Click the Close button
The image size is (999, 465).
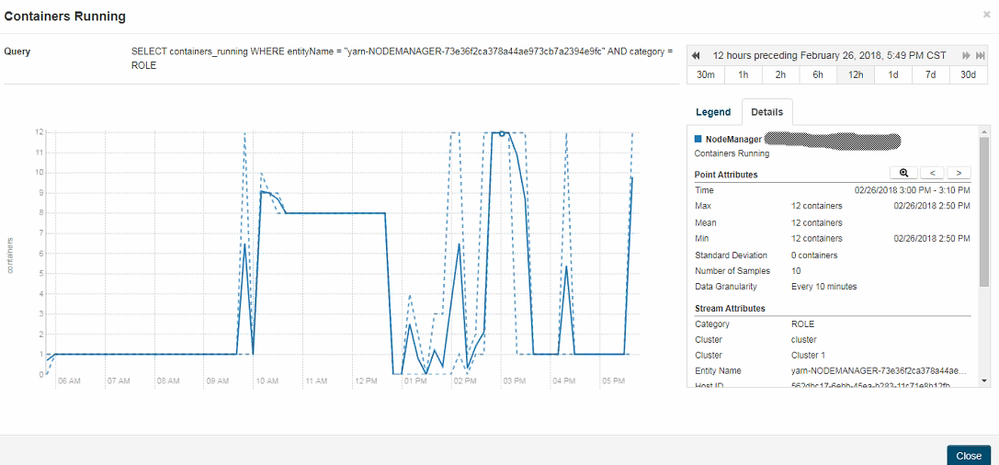click(968, 455)
